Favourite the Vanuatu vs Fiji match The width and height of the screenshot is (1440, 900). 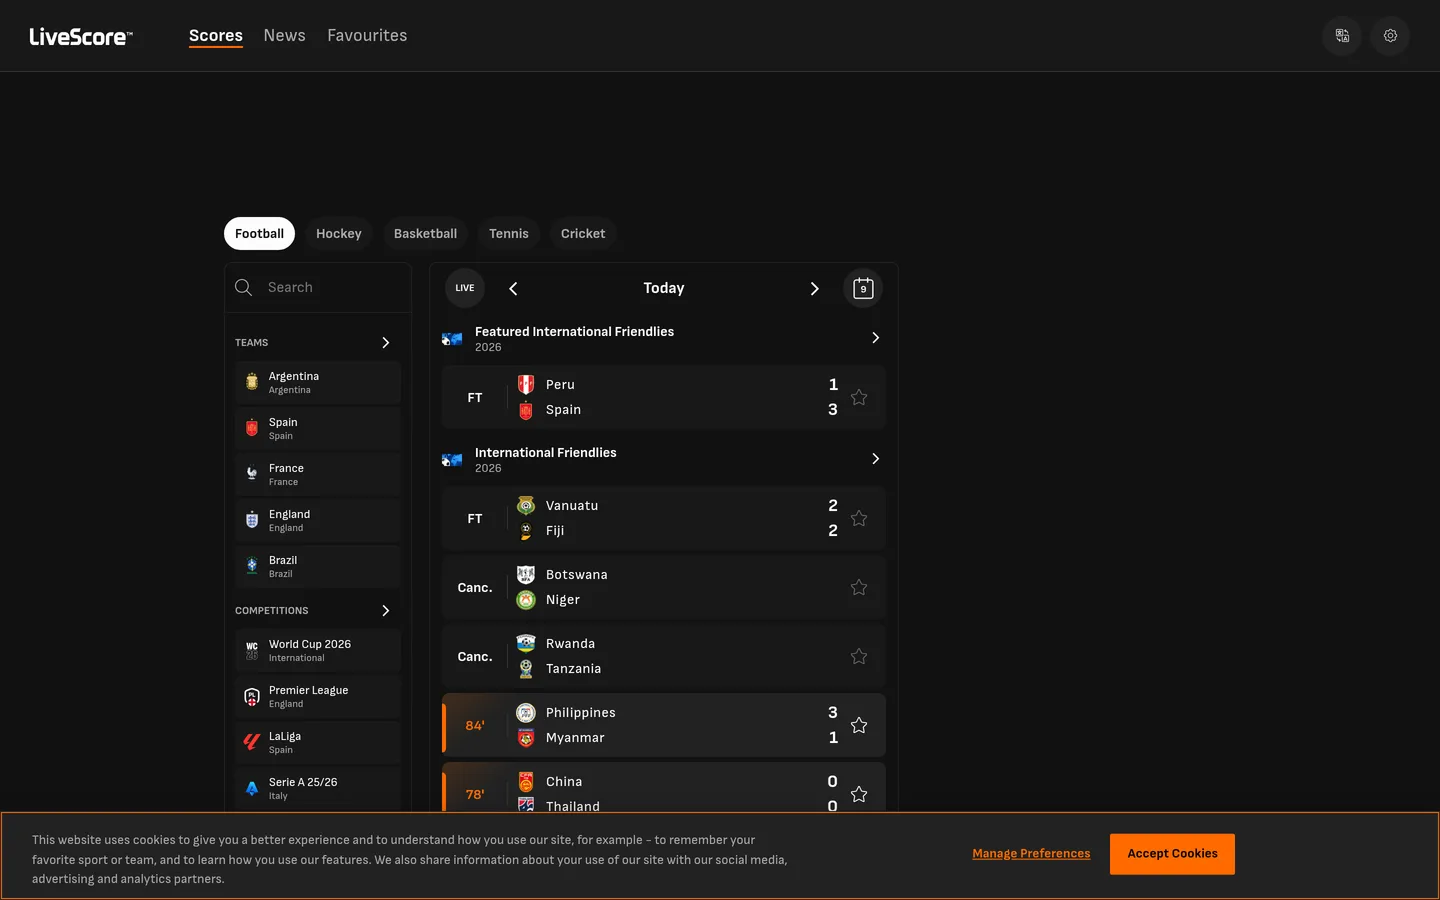[859, 519]
